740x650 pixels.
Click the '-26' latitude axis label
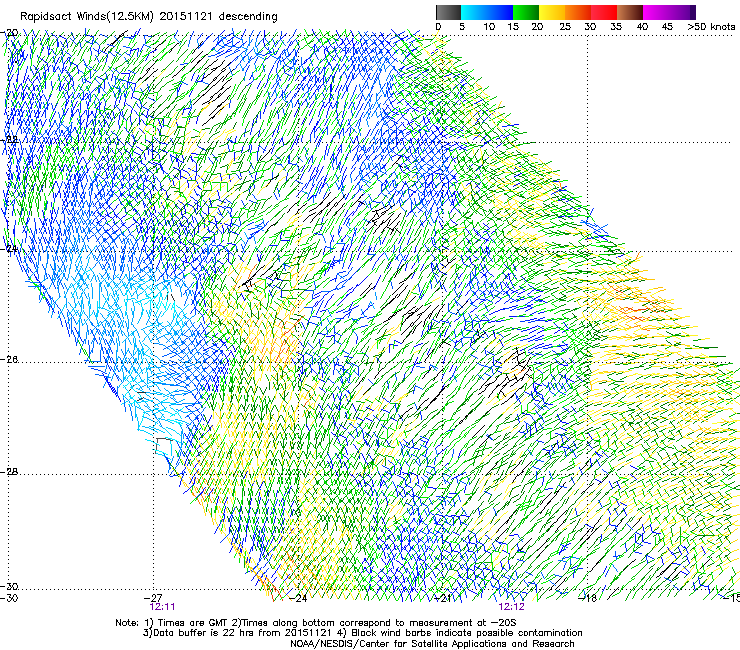9,360
